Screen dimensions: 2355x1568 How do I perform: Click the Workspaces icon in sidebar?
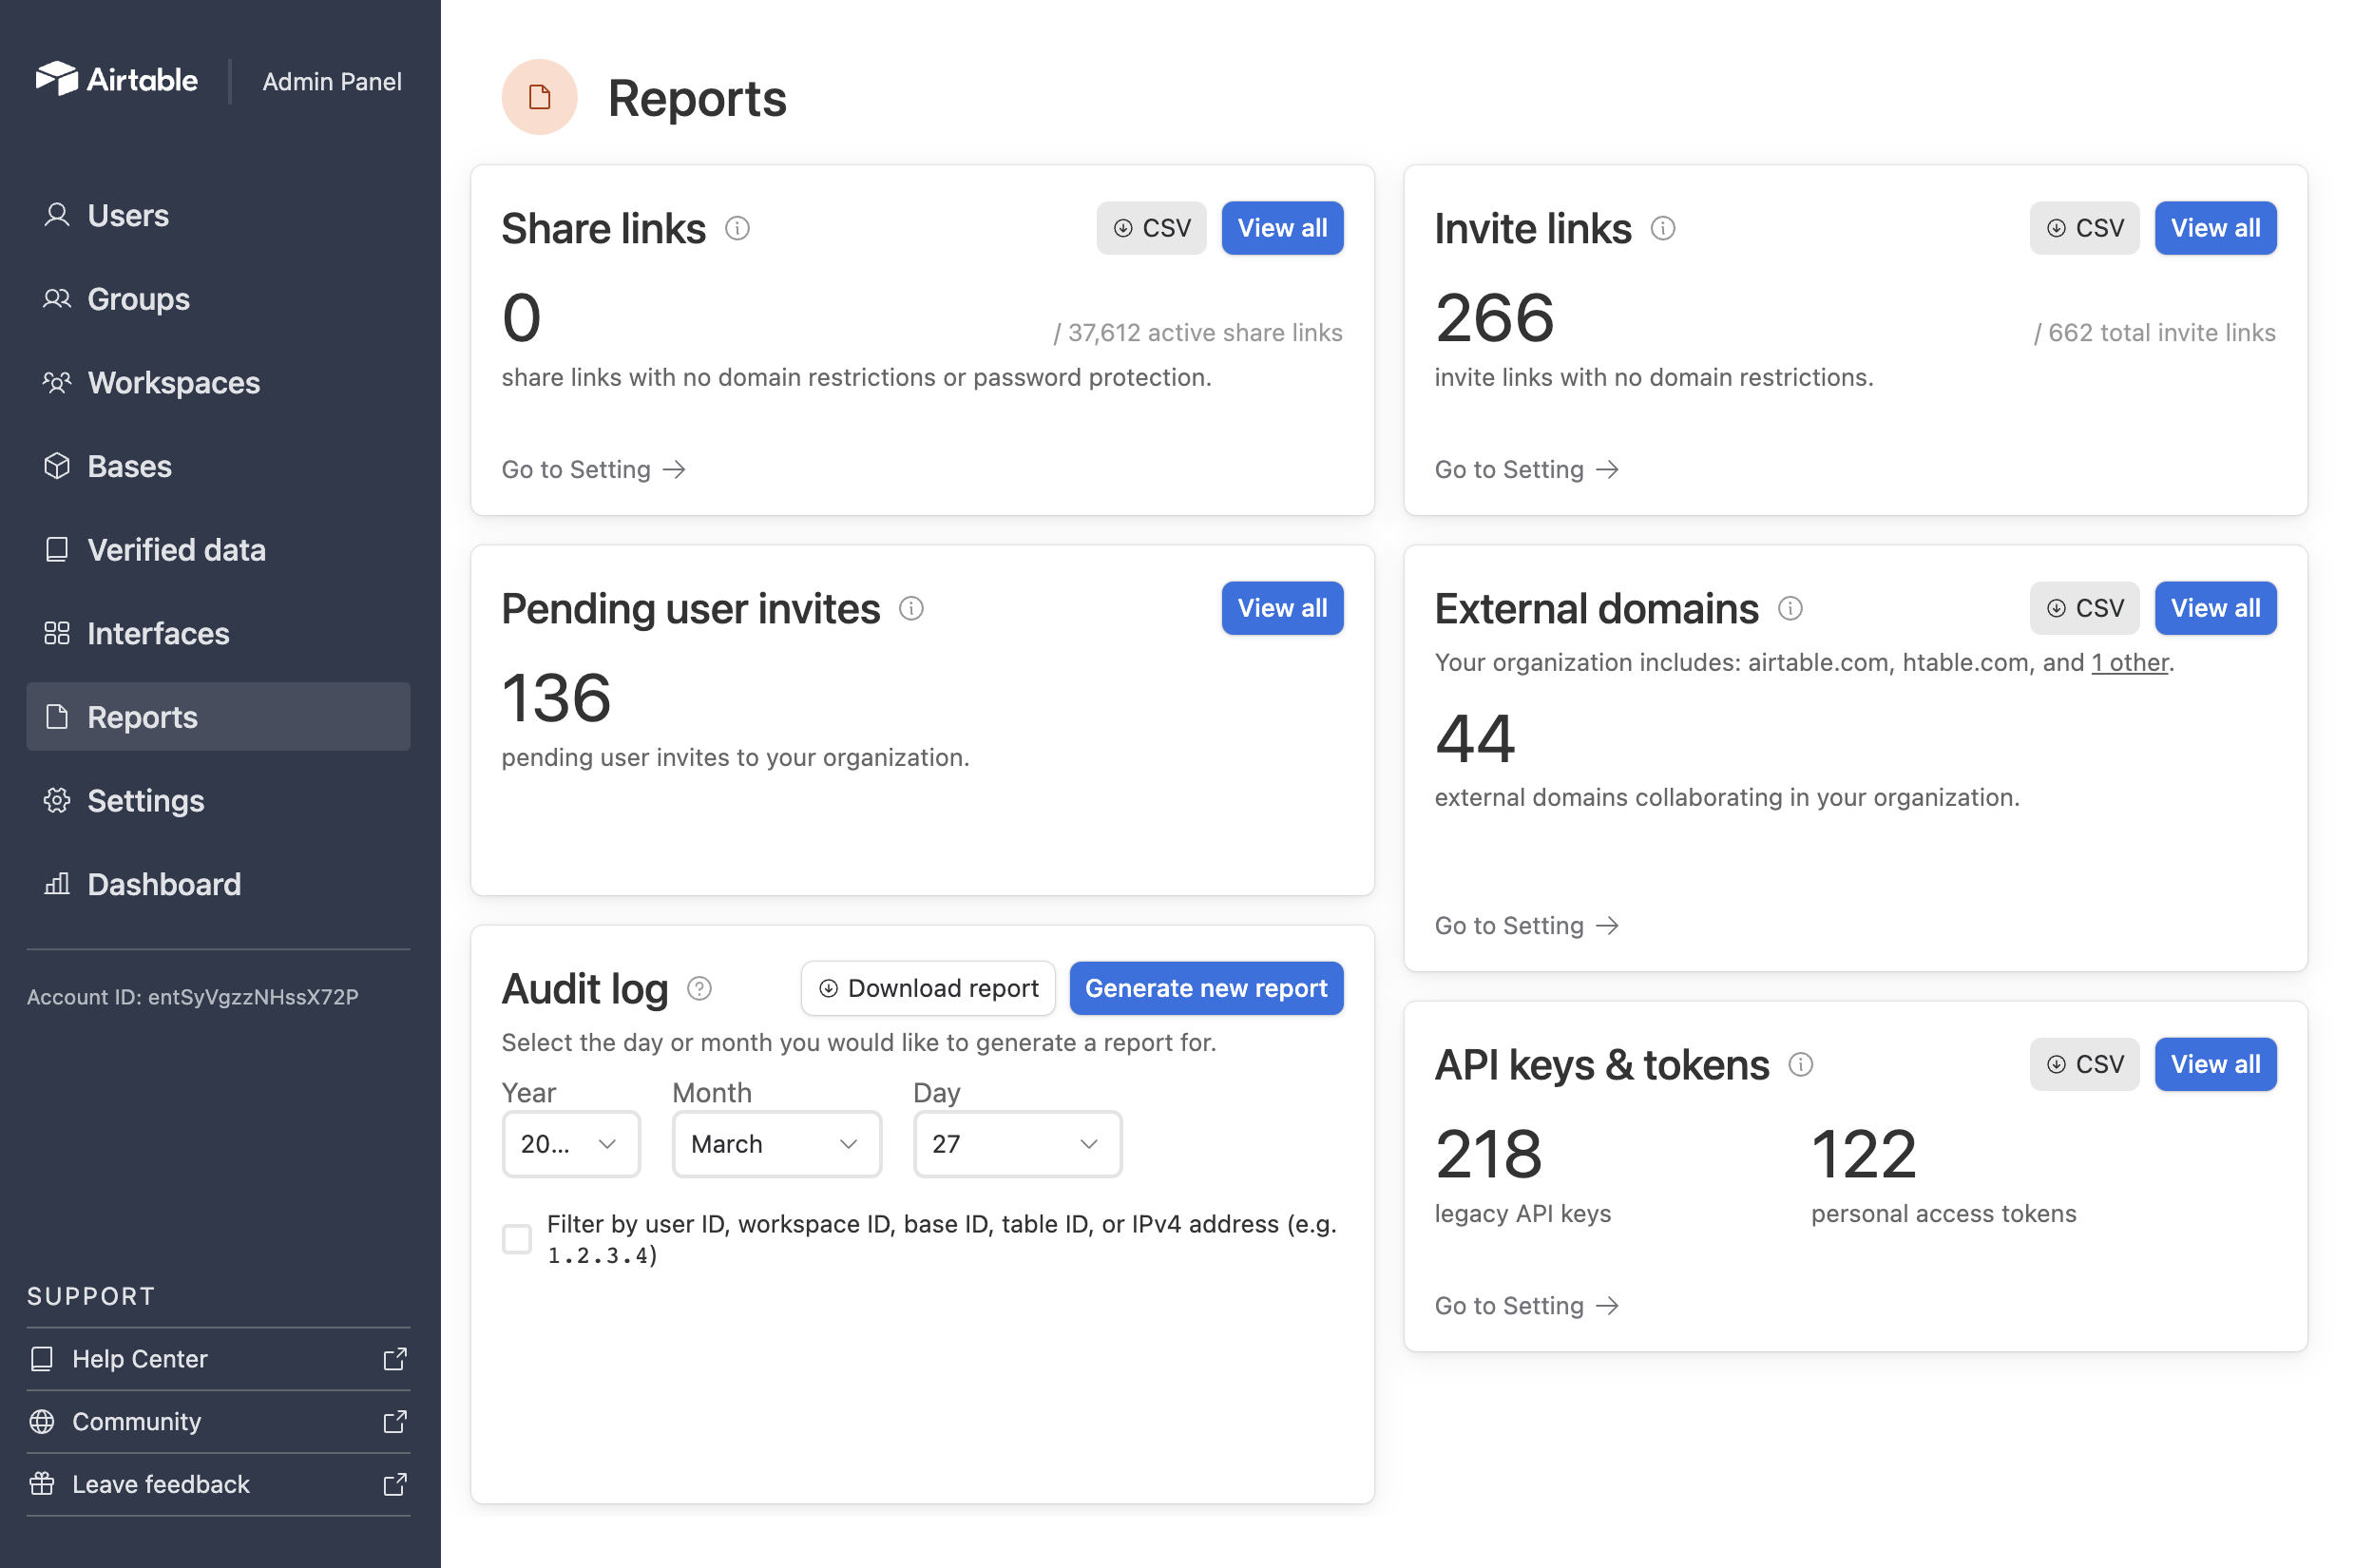(x=57, y=382)
